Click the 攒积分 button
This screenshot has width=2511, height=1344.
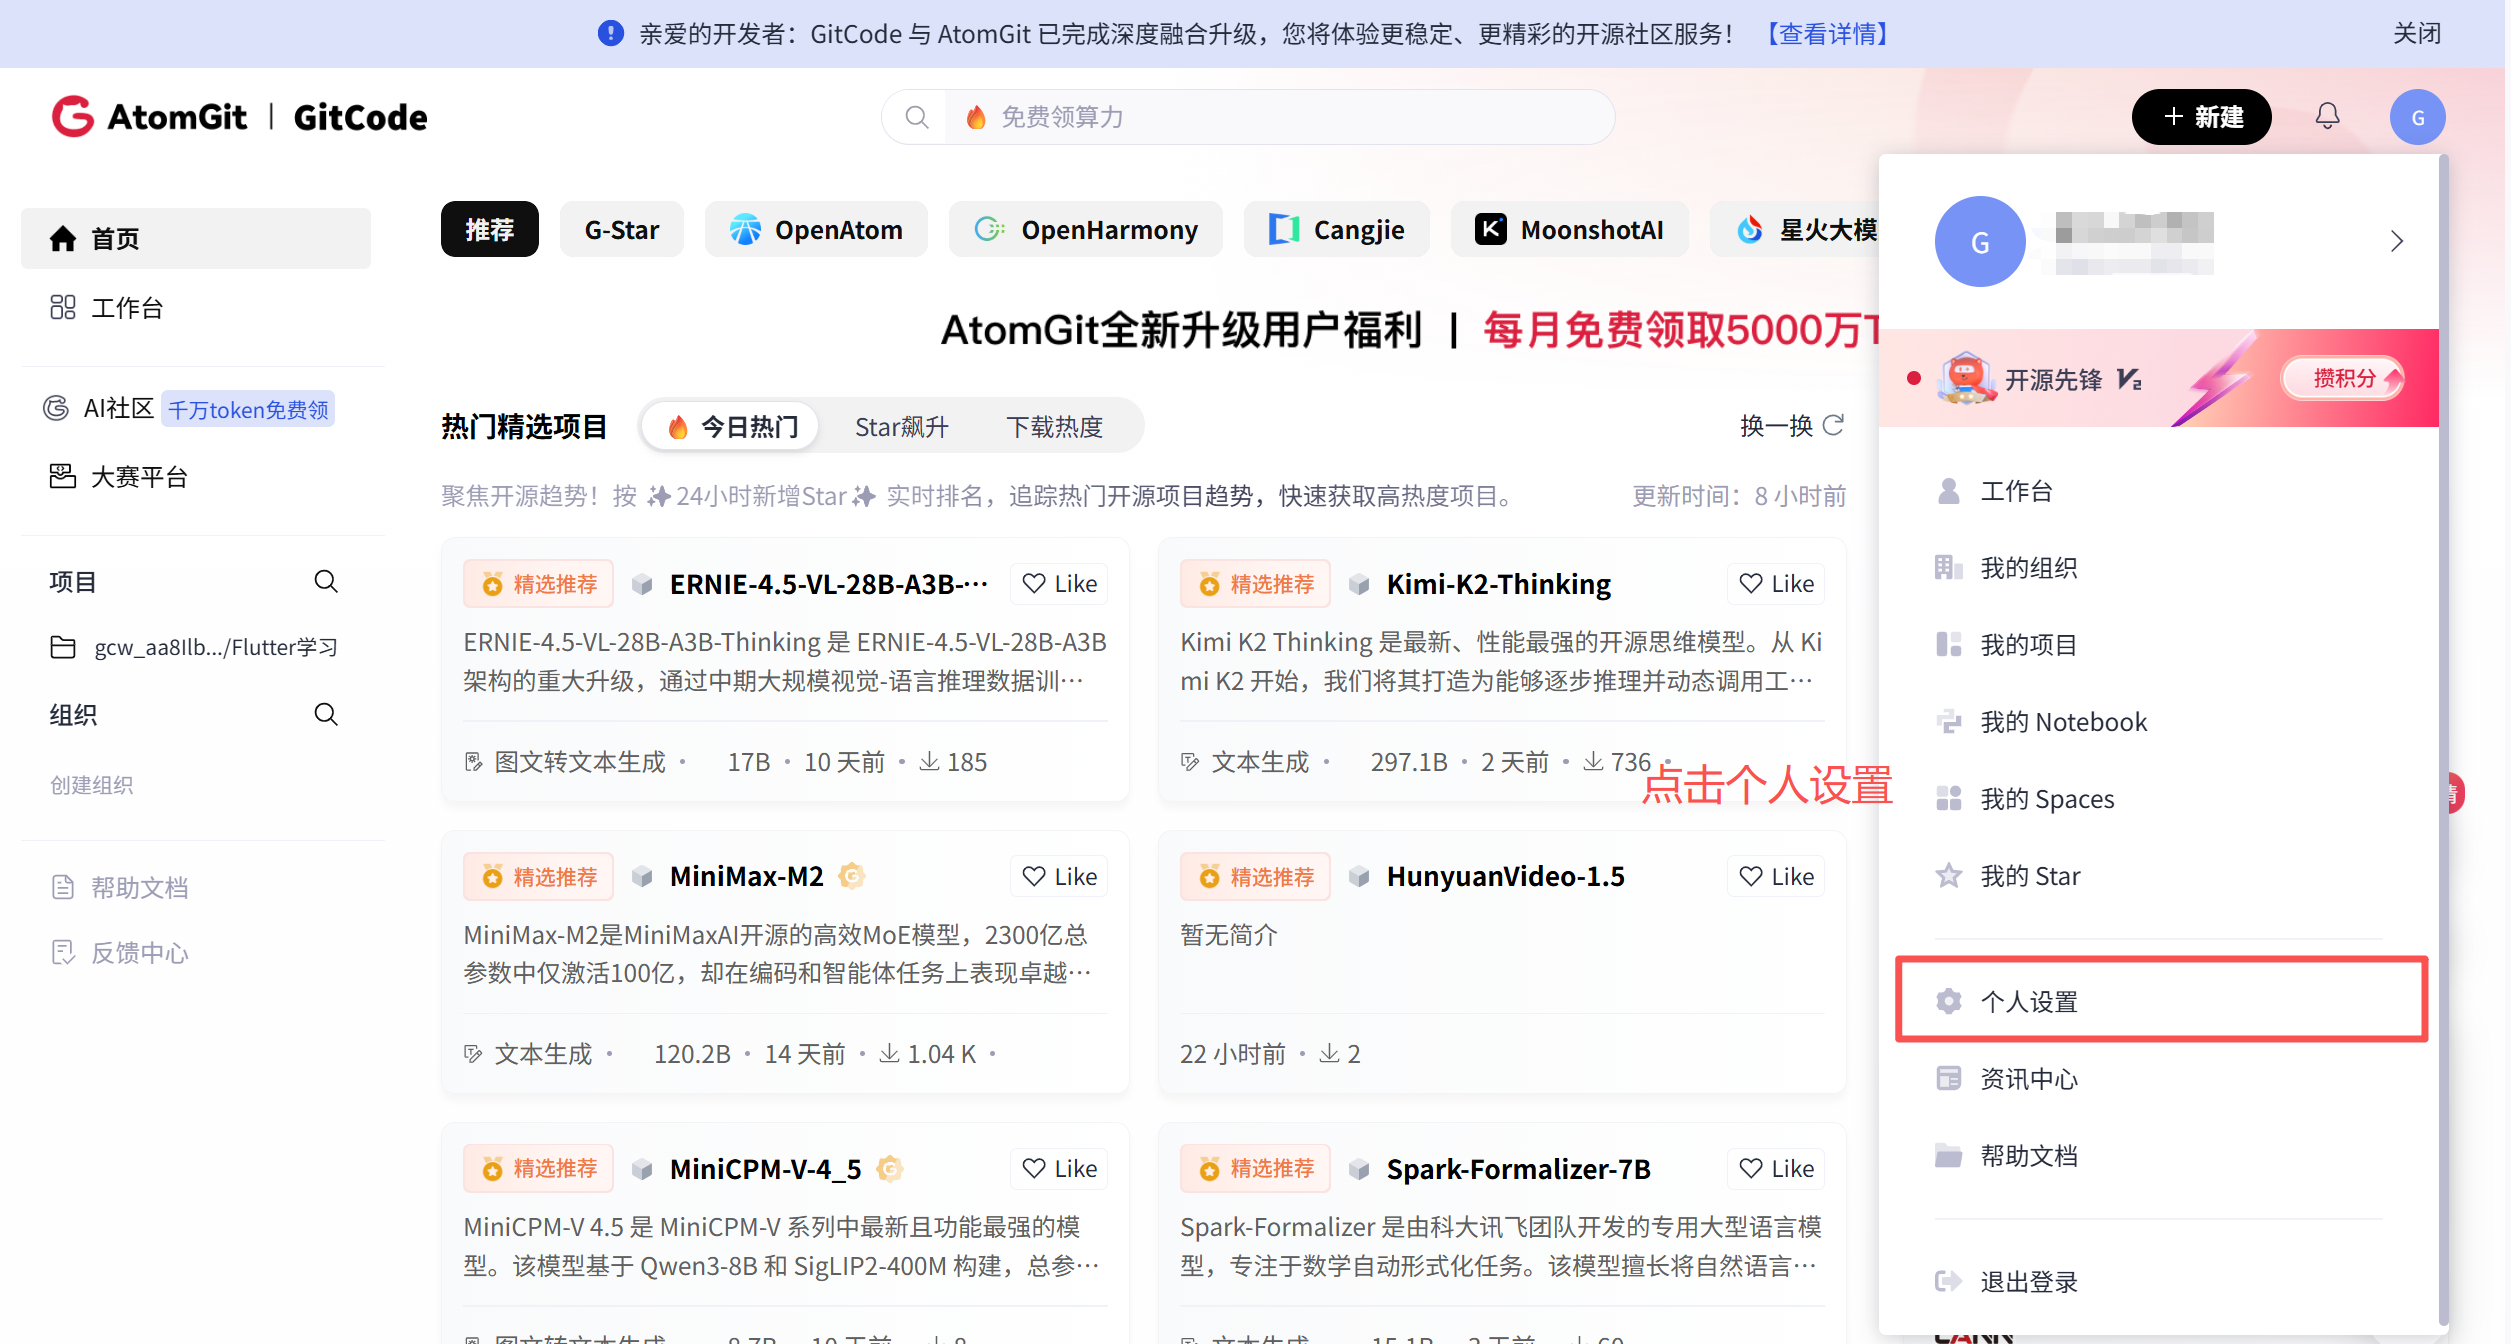[2343, 378]
